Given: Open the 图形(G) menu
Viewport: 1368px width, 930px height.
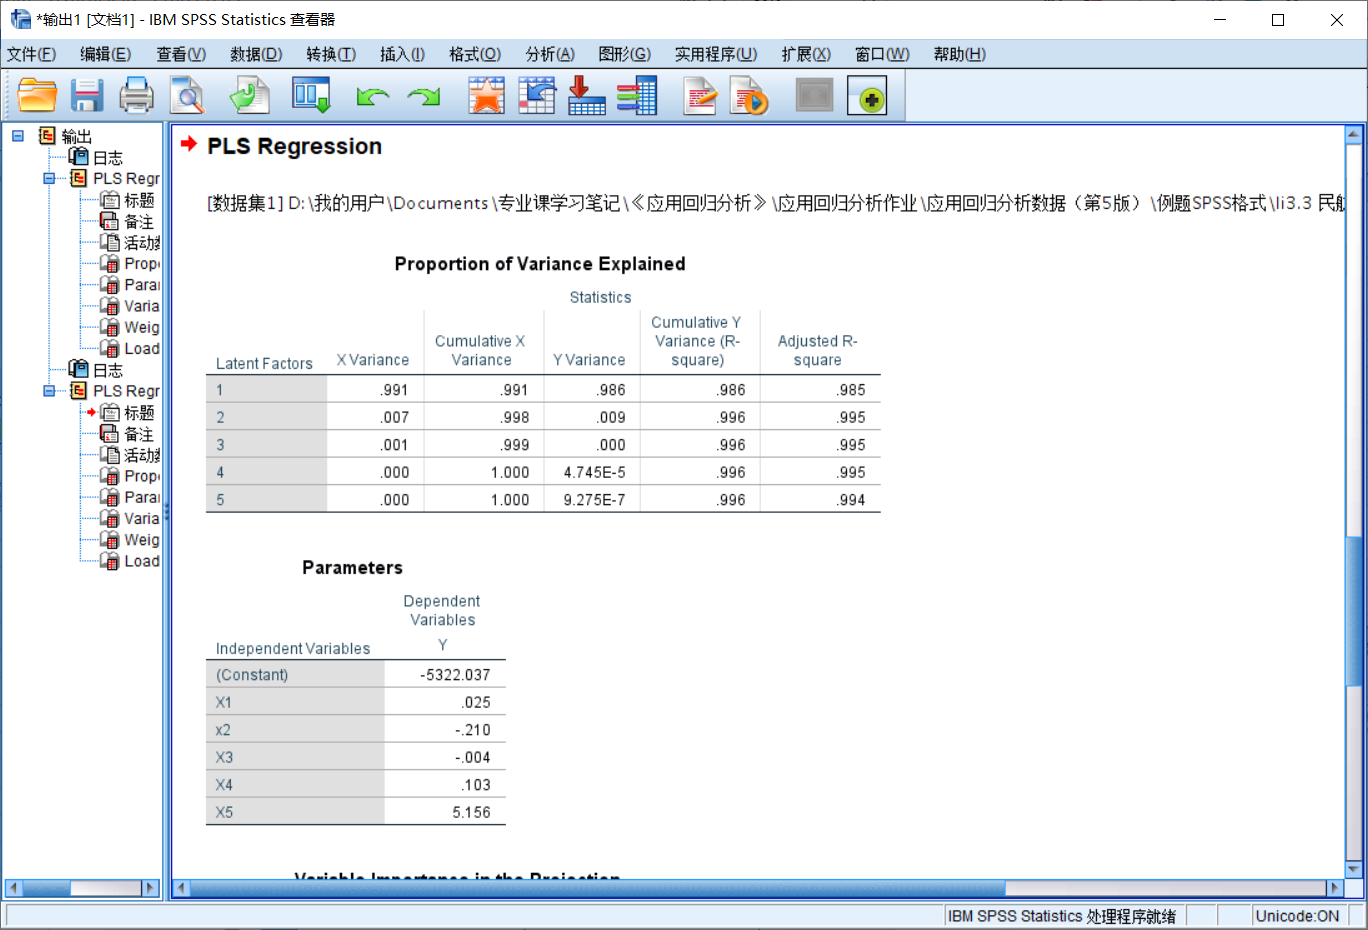Looking at the screenshot, I should point(625,54).
